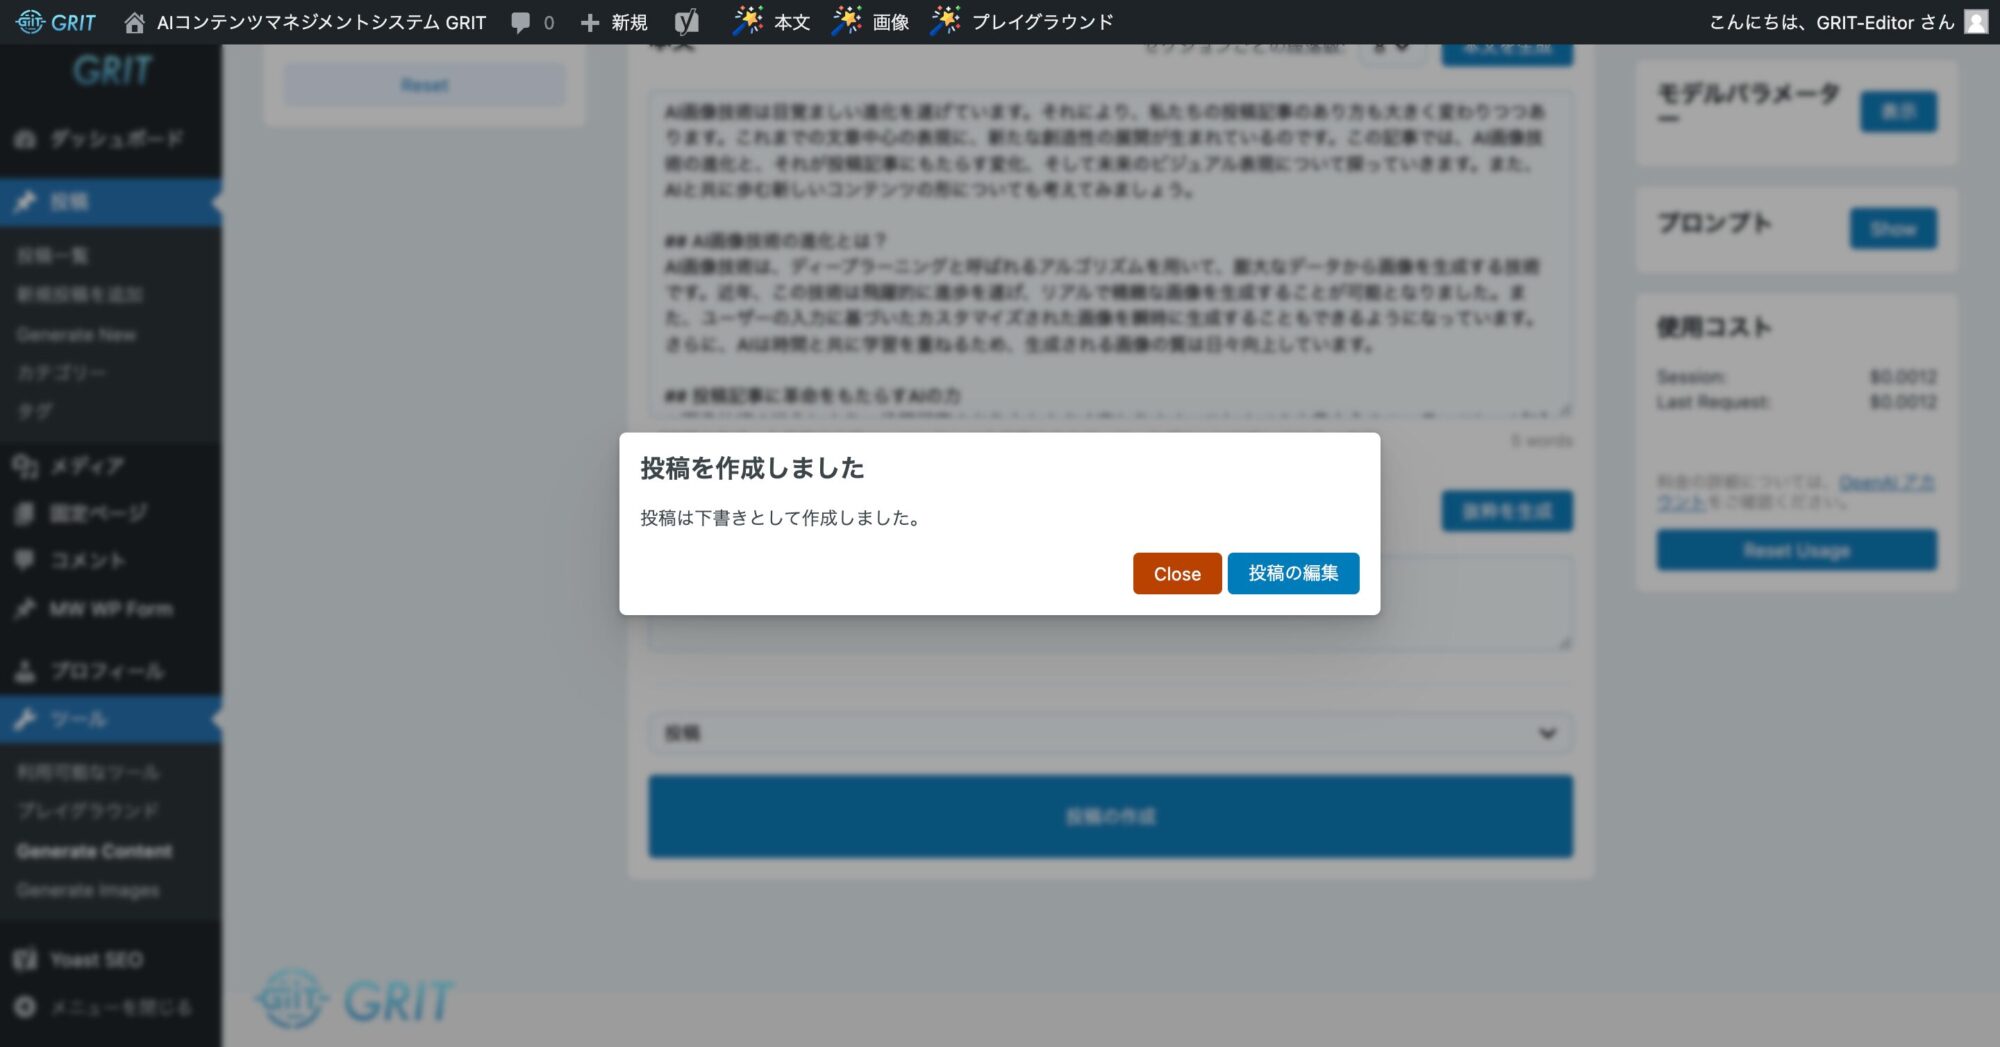2000x1047 pixels.
Task: Open メディア in the sidebar
Action: (86, 466)
